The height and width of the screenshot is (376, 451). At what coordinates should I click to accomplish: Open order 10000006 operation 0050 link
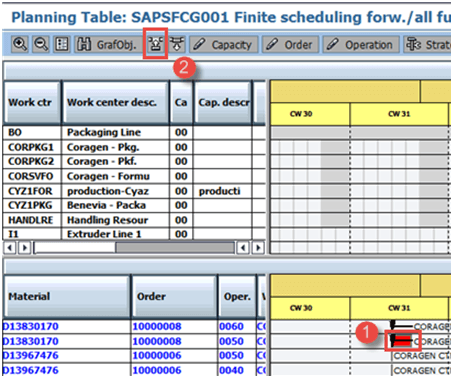(157, 356)
